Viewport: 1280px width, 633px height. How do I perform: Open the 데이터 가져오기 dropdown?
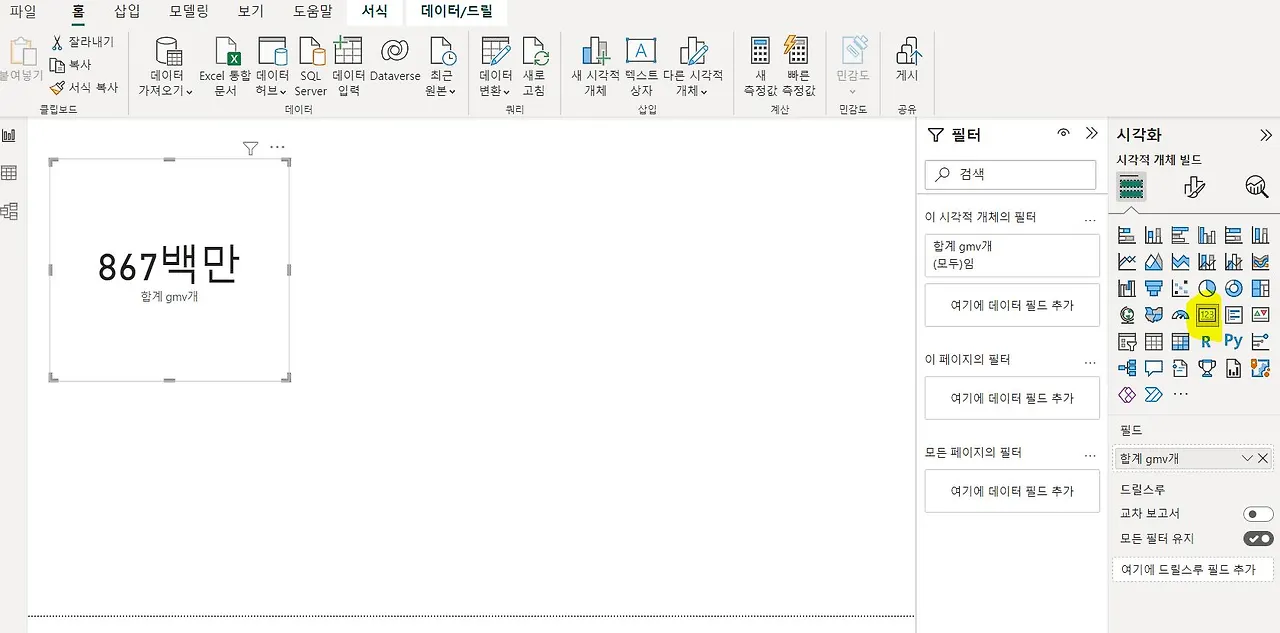[166, 67]
